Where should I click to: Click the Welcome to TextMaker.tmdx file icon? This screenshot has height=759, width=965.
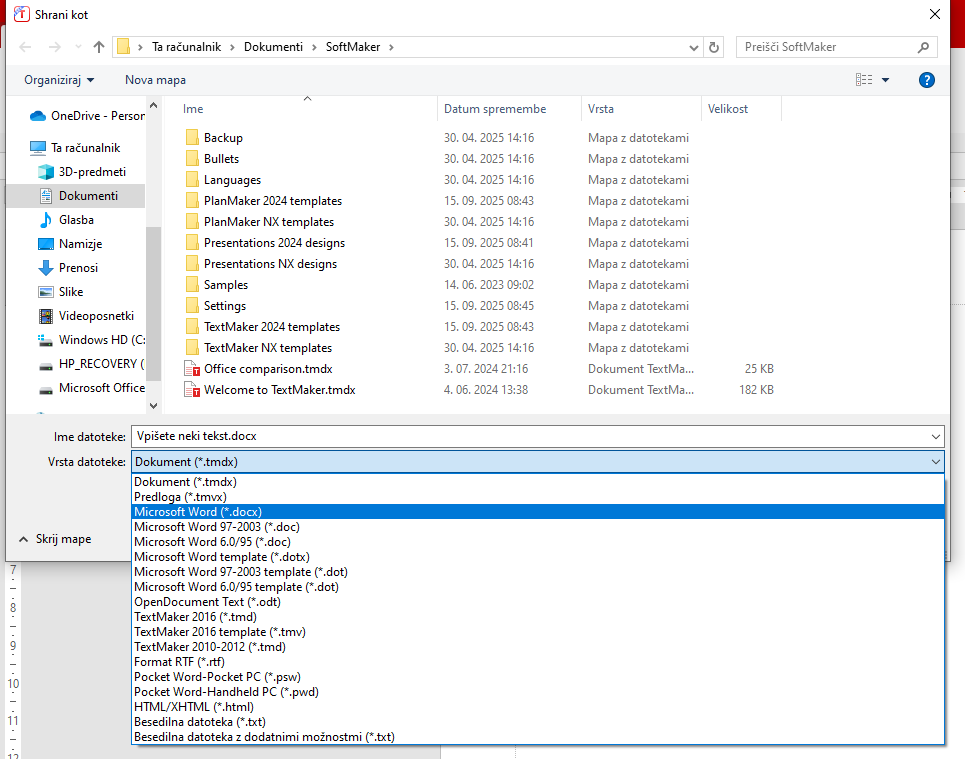(192, 390)
